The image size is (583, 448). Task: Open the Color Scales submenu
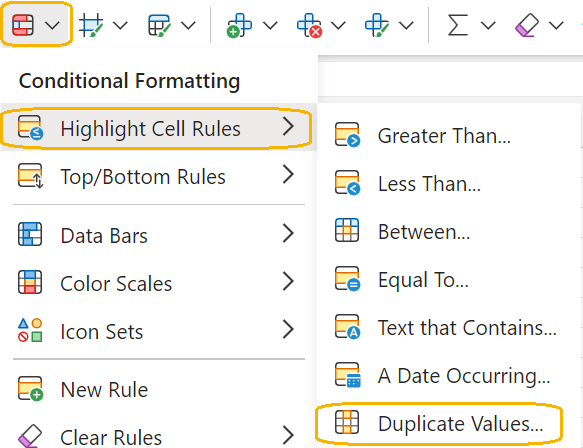pos(159,283)
